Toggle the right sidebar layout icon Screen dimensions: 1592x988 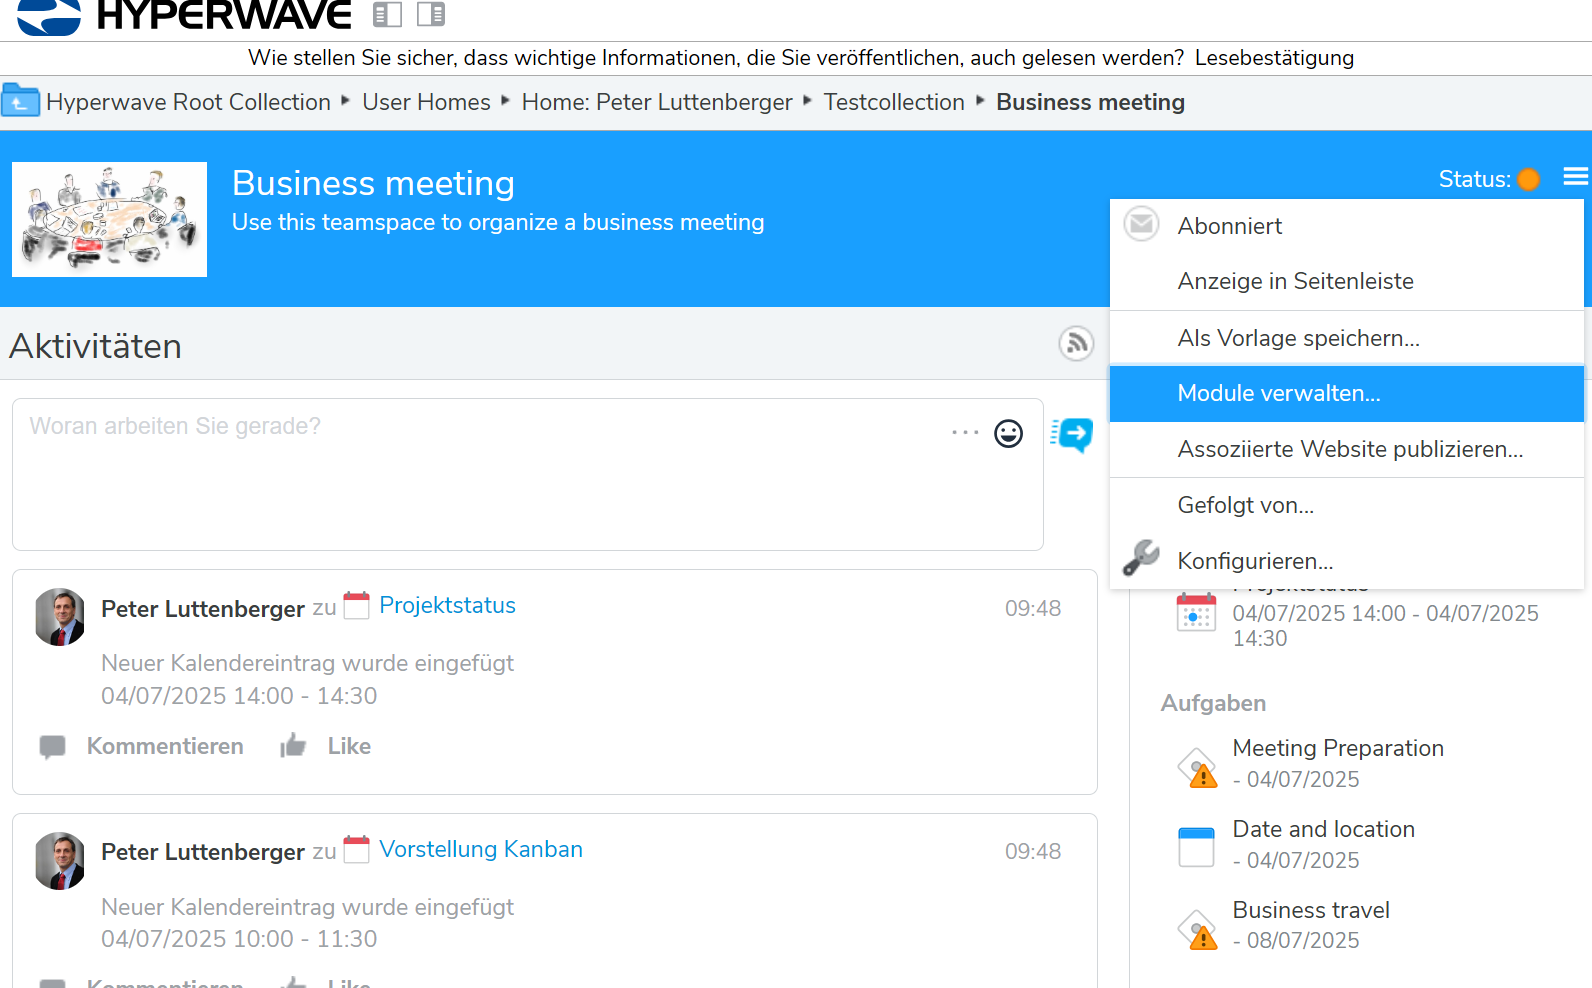[x=431, y=14]
